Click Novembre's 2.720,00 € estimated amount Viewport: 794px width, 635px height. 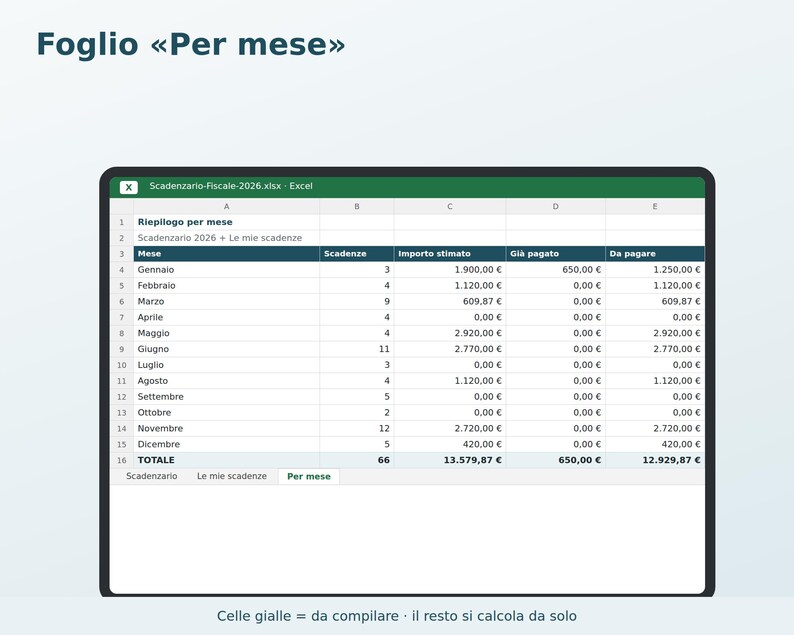(x=450, y=428)
